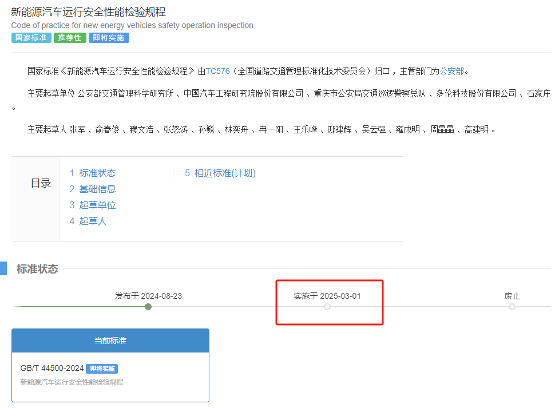Click the 2025-03-01 implementation timeline dot
Screen dimensions: 552x408
(x=327, y=307)
